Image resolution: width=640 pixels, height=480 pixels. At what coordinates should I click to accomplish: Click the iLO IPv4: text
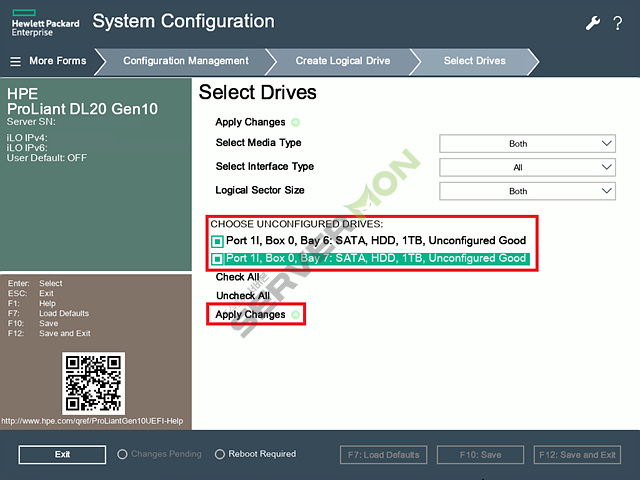(x=27, y=138)
